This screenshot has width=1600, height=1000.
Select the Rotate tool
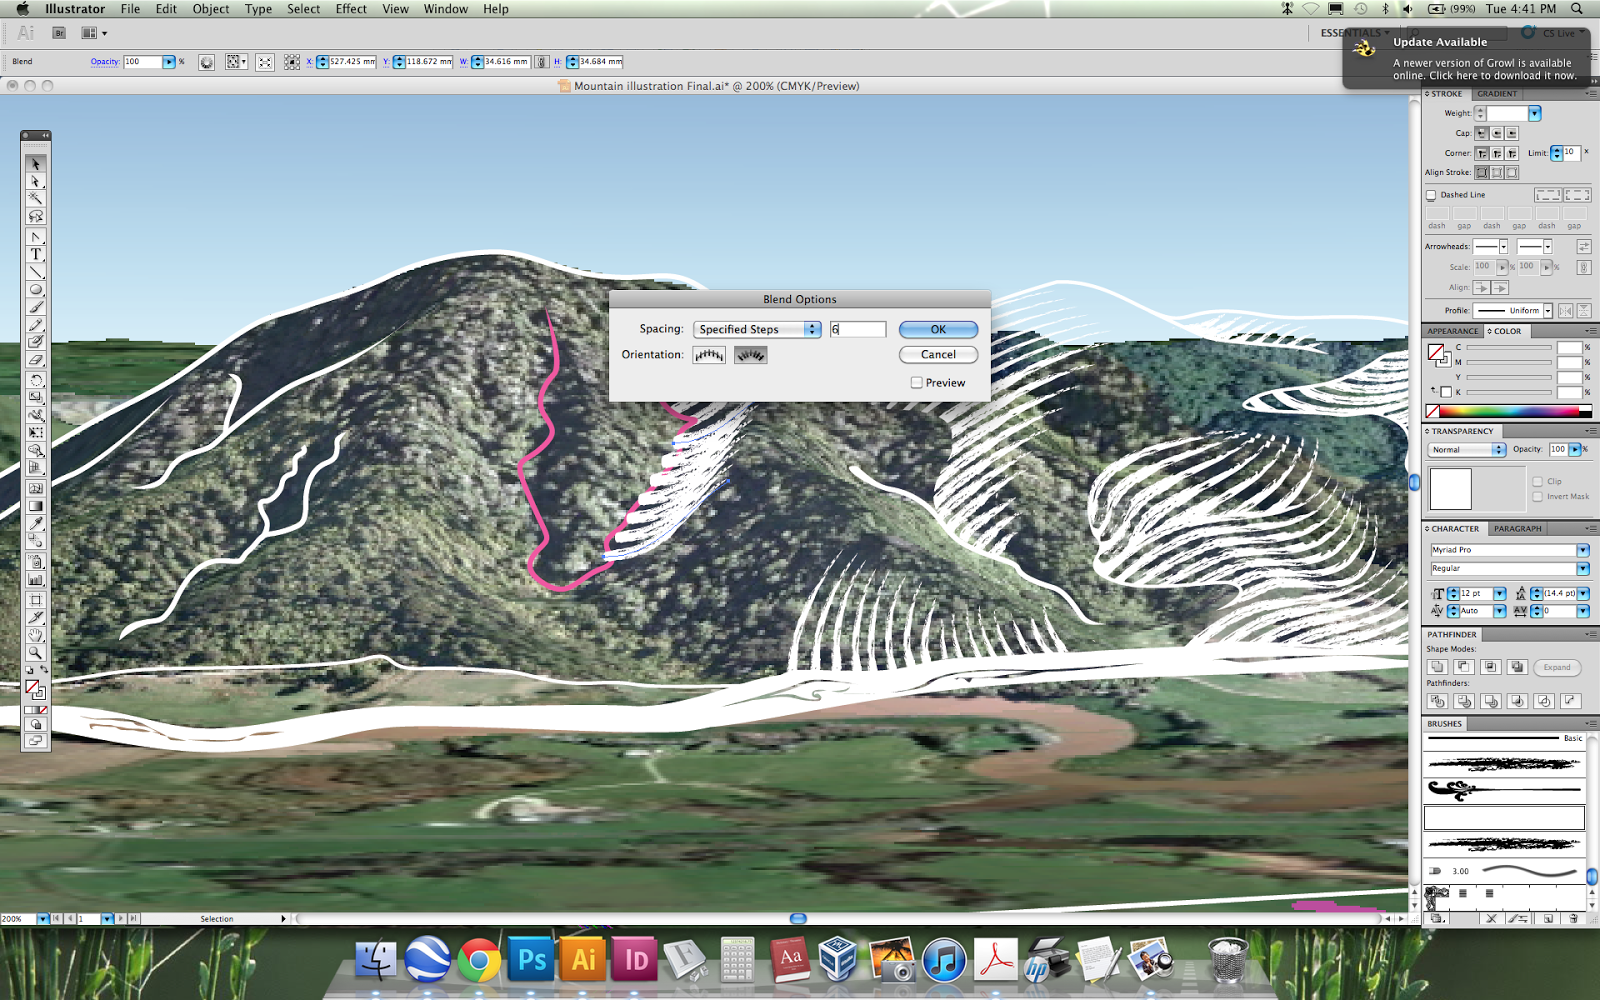pyautogui.click(x=36, y=380)
